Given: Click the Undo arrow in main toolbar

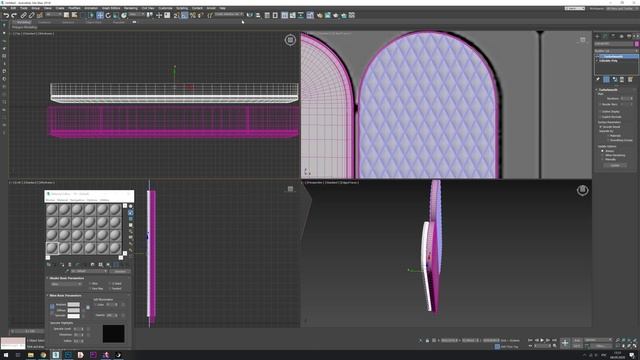Looking at the screenshot, I should coord(7,15).
